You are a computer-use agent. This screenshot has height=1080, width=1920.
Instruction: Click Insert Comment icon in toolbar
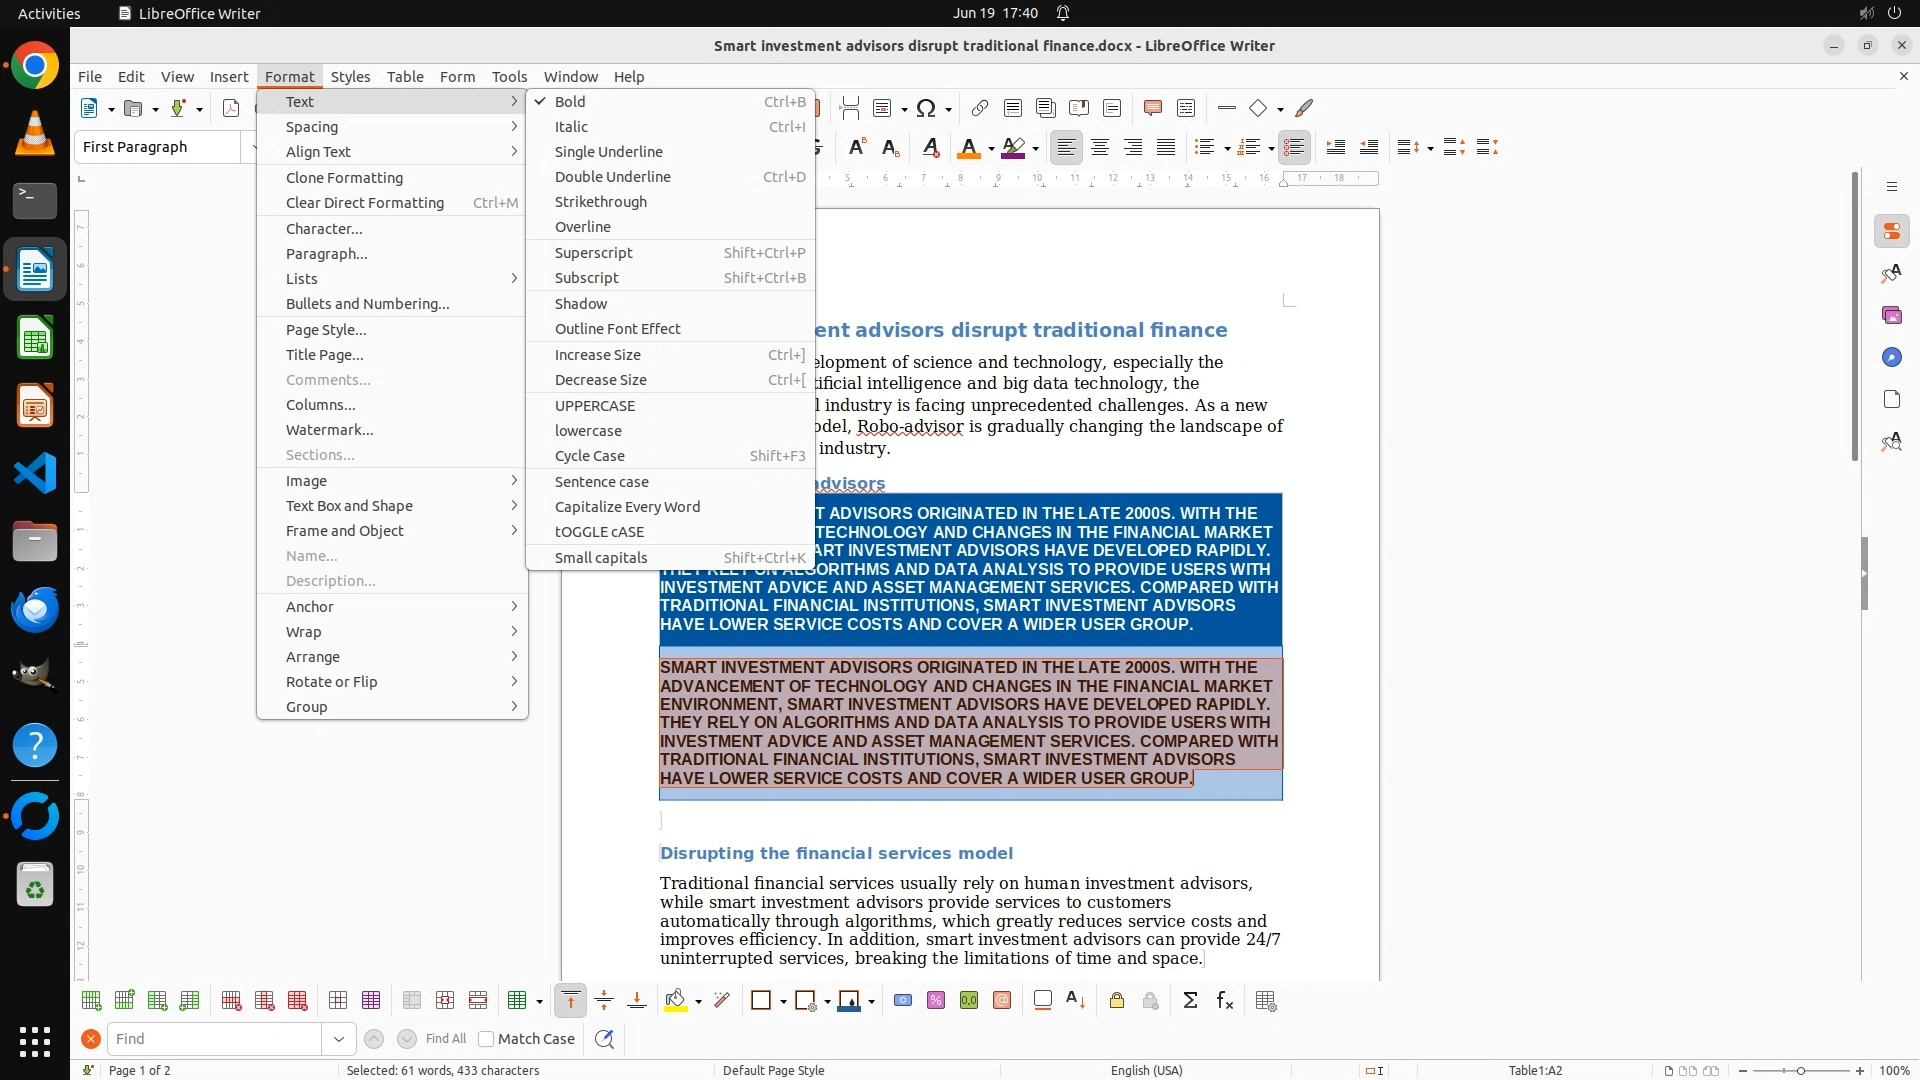coord(1152,108)
